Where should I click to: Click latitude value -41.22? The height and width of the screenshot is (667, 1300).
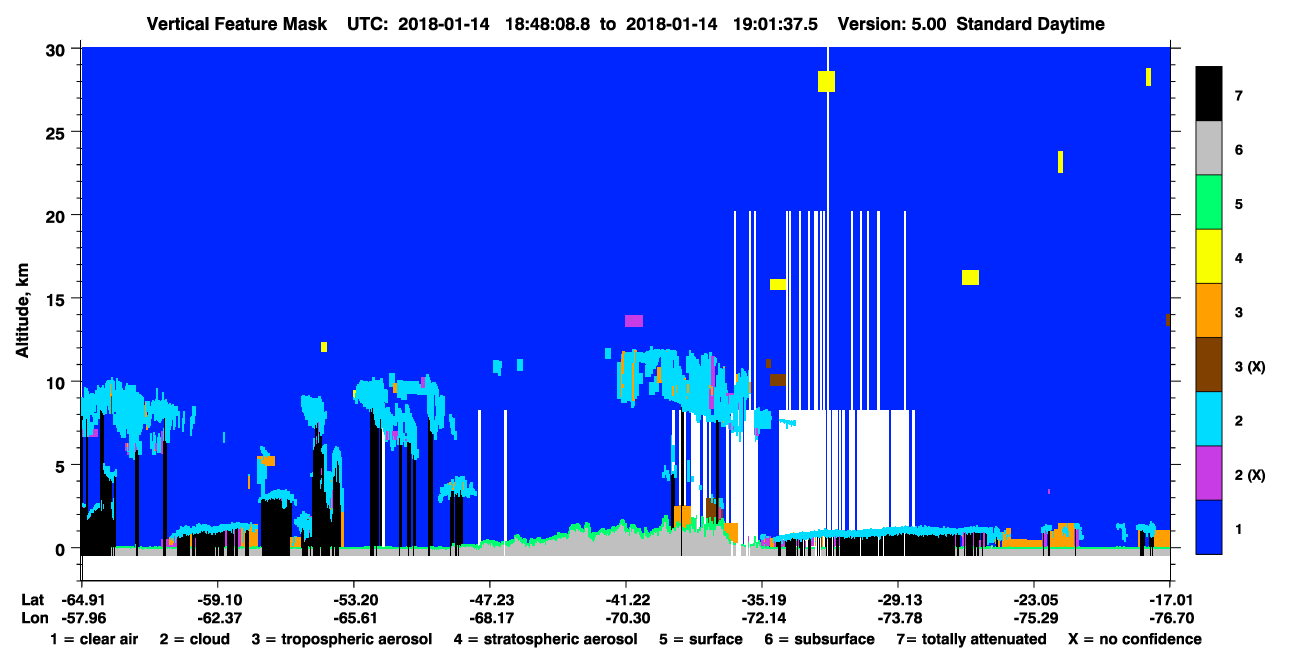pyautogui.click(x=626, y=600)
